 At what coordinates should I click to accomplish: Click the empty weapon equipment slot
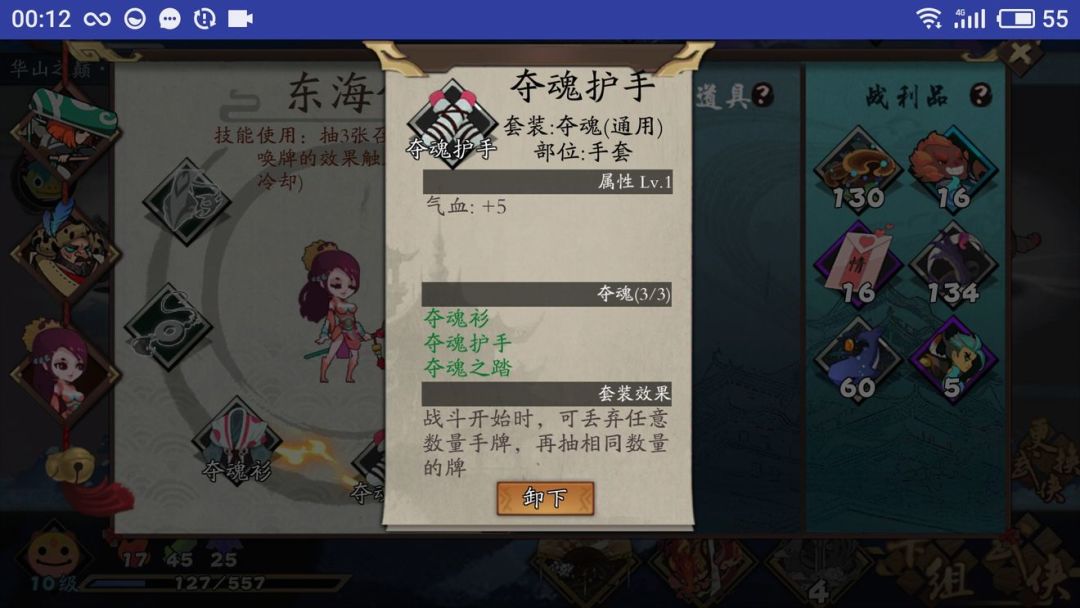pos(187,202)
